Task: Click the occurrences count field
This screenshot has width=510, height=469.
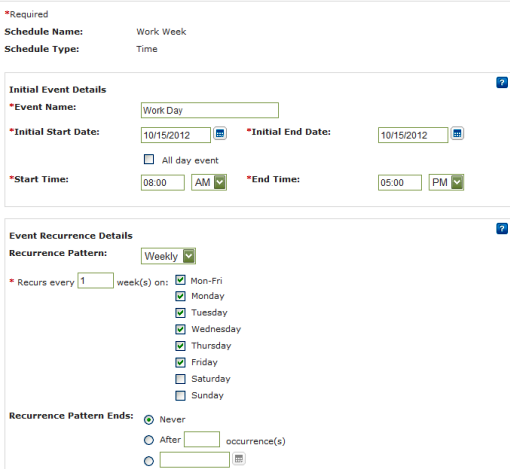Action: (x=202, y=439)
